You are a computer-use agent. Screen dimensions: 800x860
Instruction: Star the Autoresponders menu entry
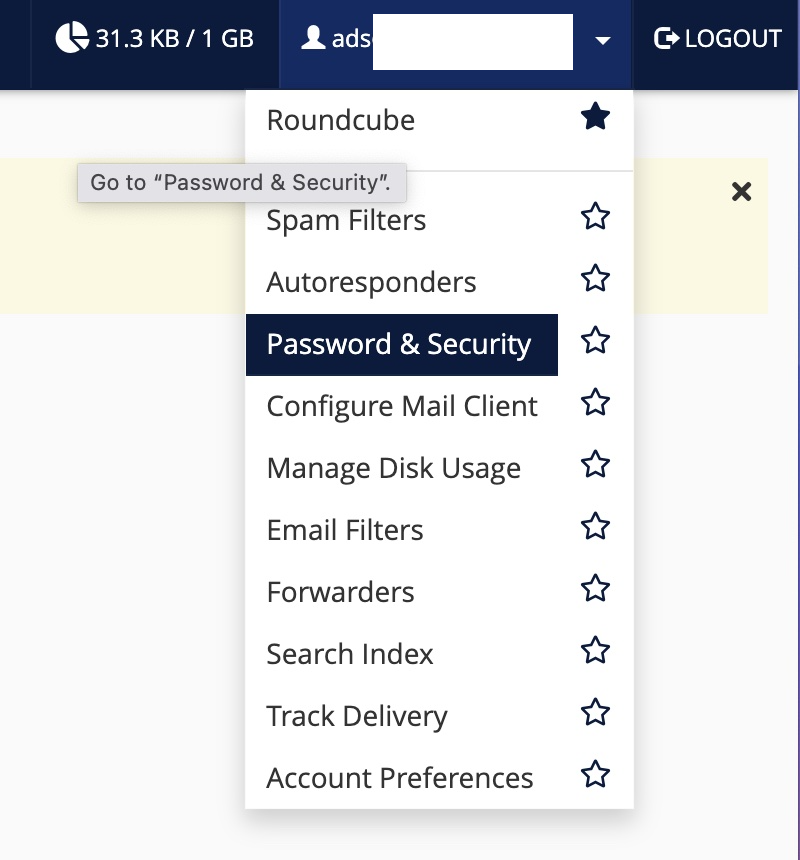595,279
